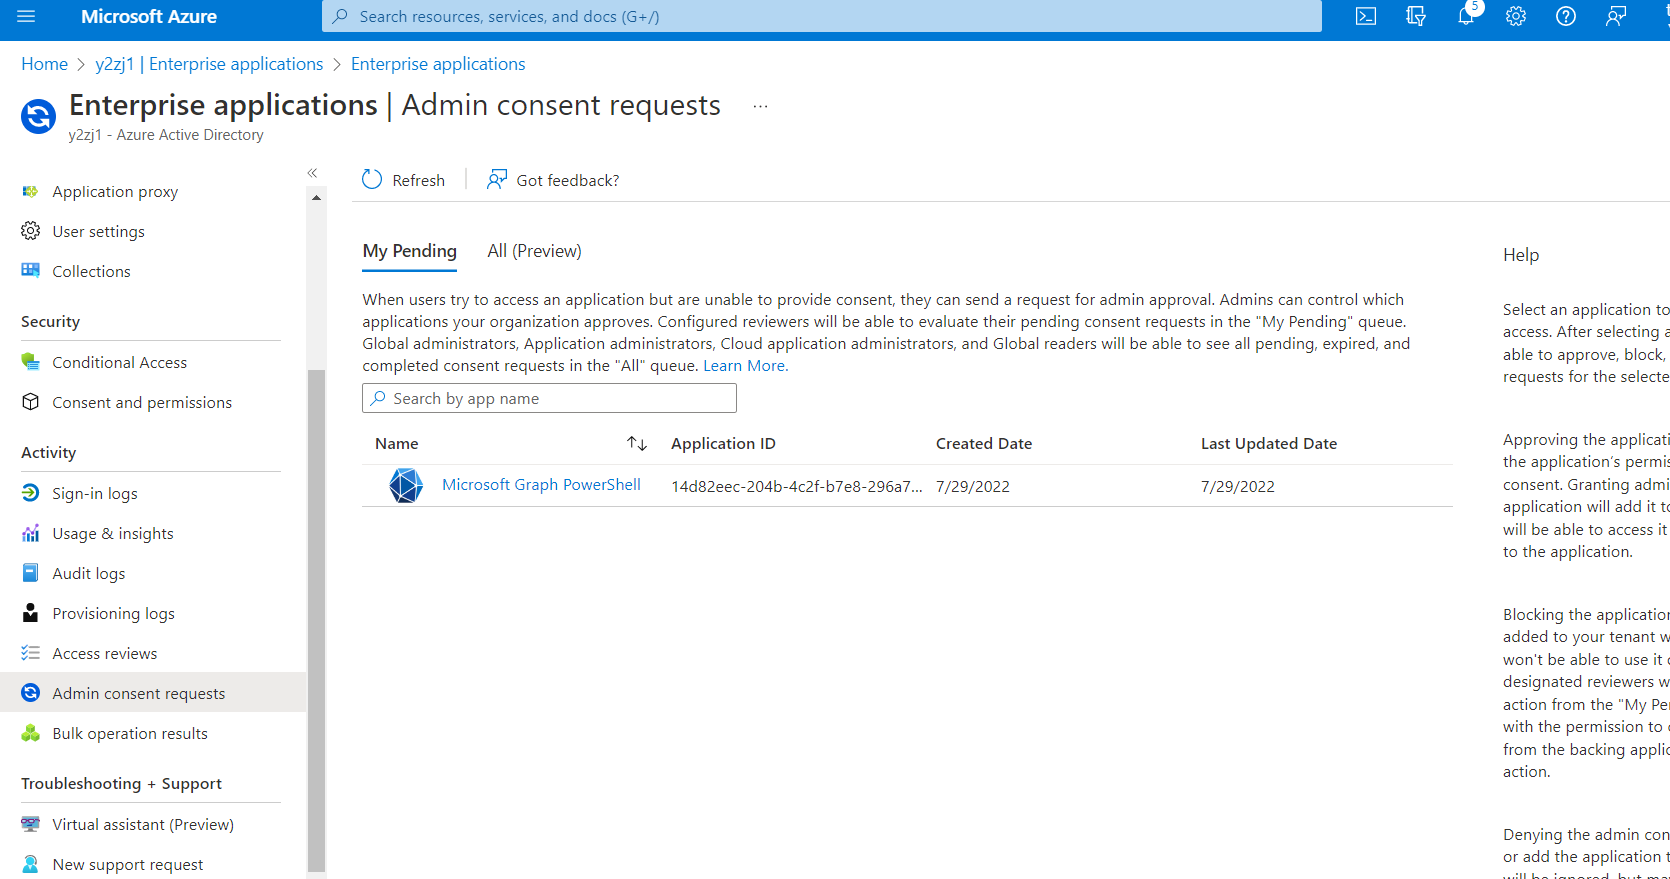The height and width of the screenshot is (879, 1670).
Task: Open the Azure portal hamburger menu
Action: (x=26, y=16)
